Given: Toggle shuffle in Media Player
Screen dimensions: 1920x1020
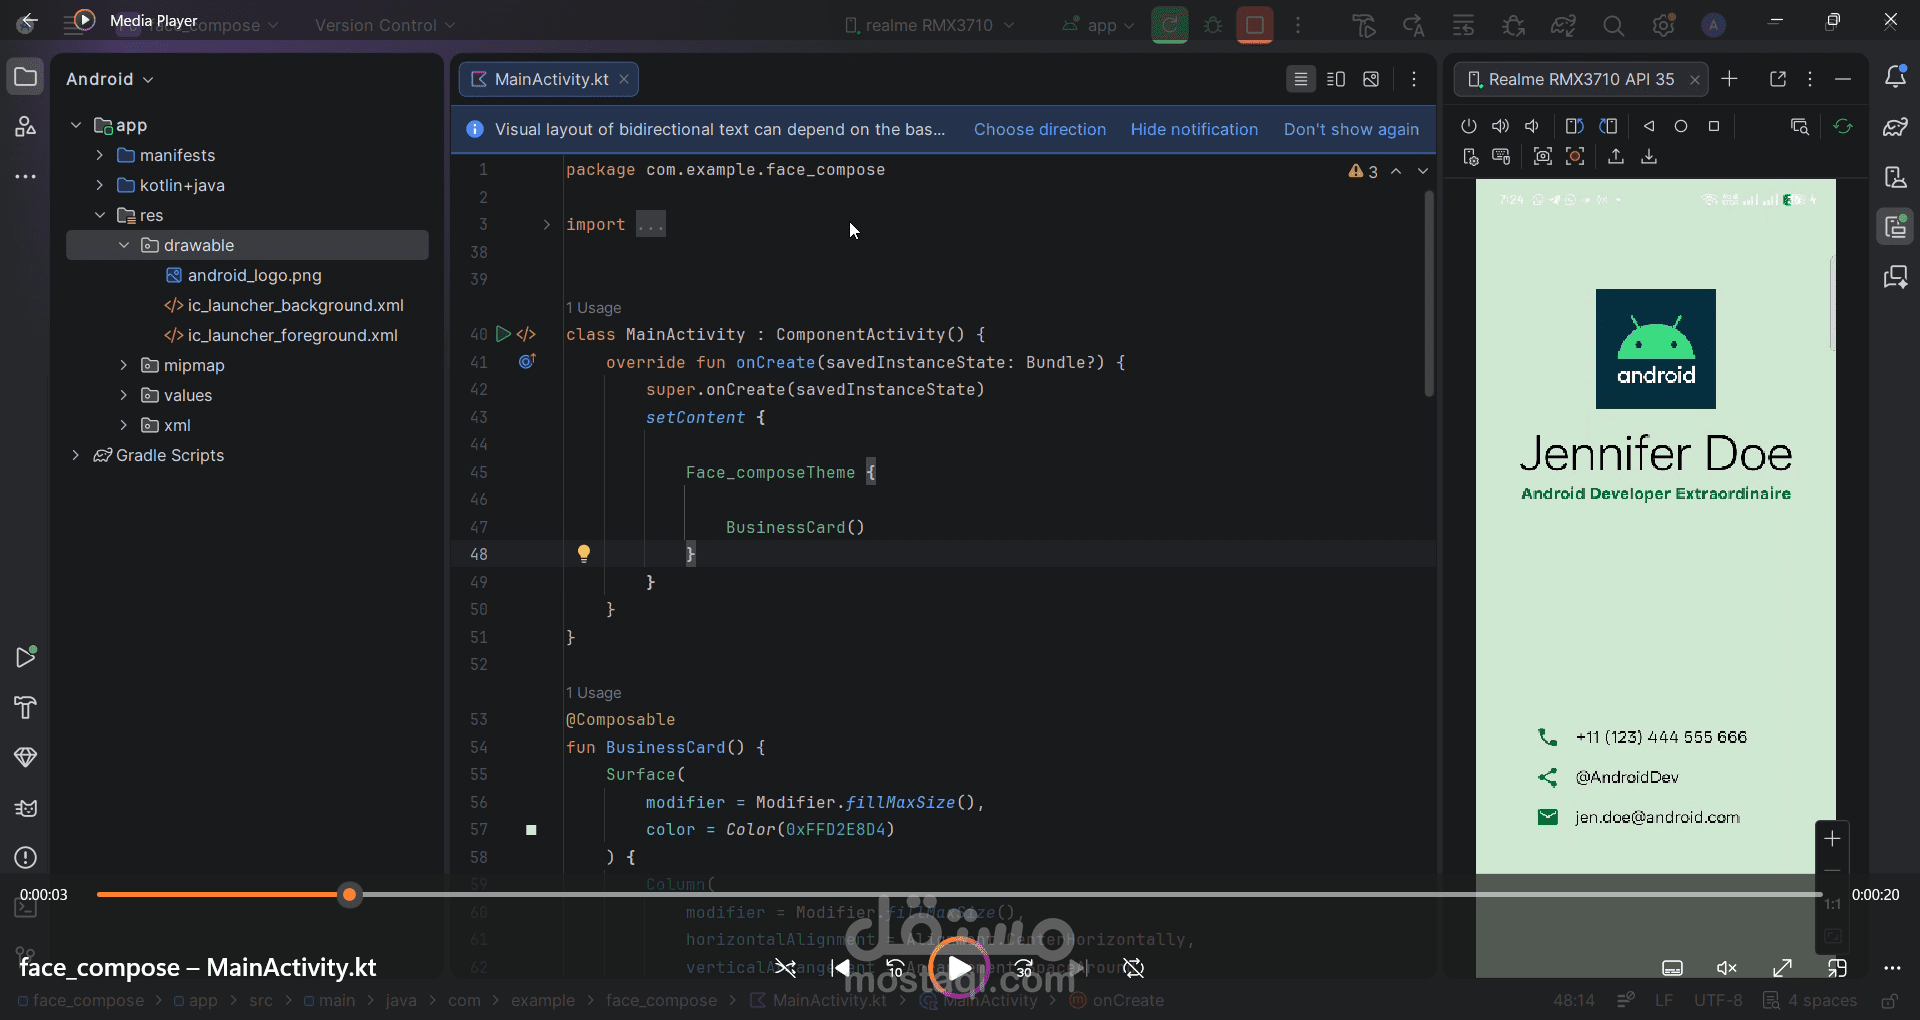Looking at the screenshot, I should click(x=786, y=968).
